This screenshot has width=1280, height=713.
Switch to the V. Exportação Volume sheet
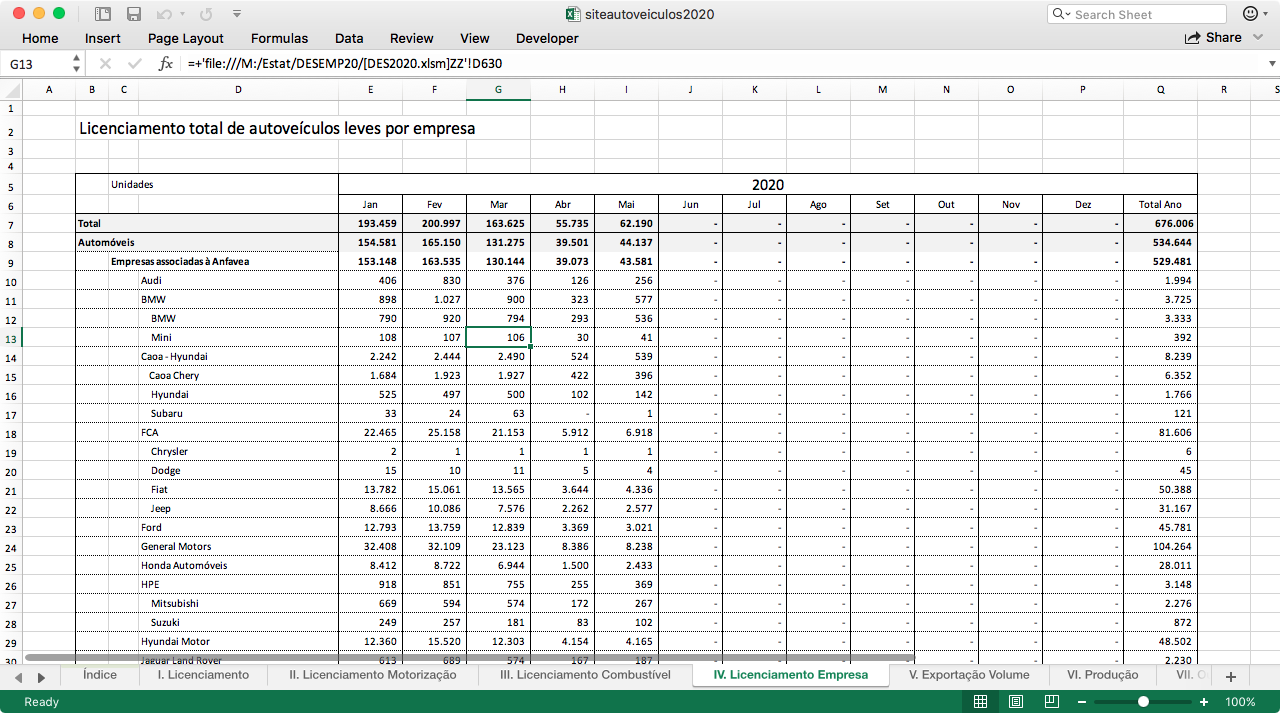coord(968,675)
